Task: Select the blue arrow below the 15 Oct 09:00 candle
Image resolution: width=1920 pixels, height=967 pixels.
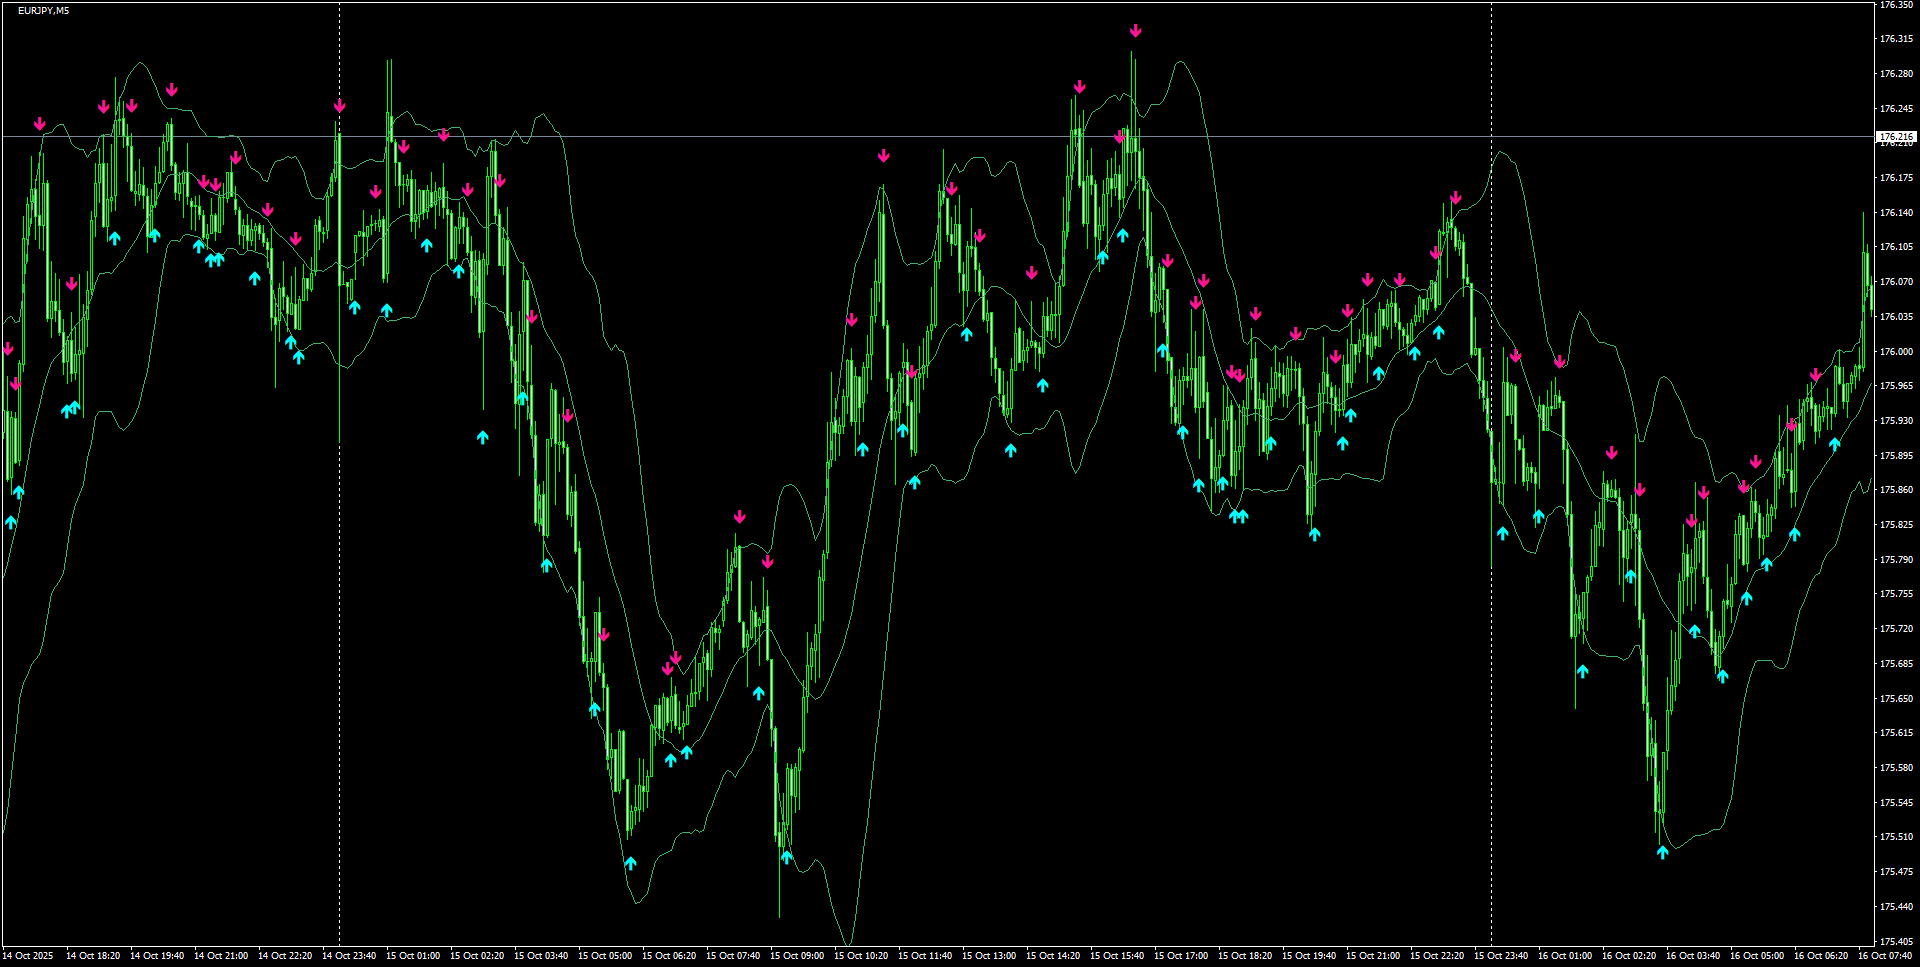Action: pos(786,855)
